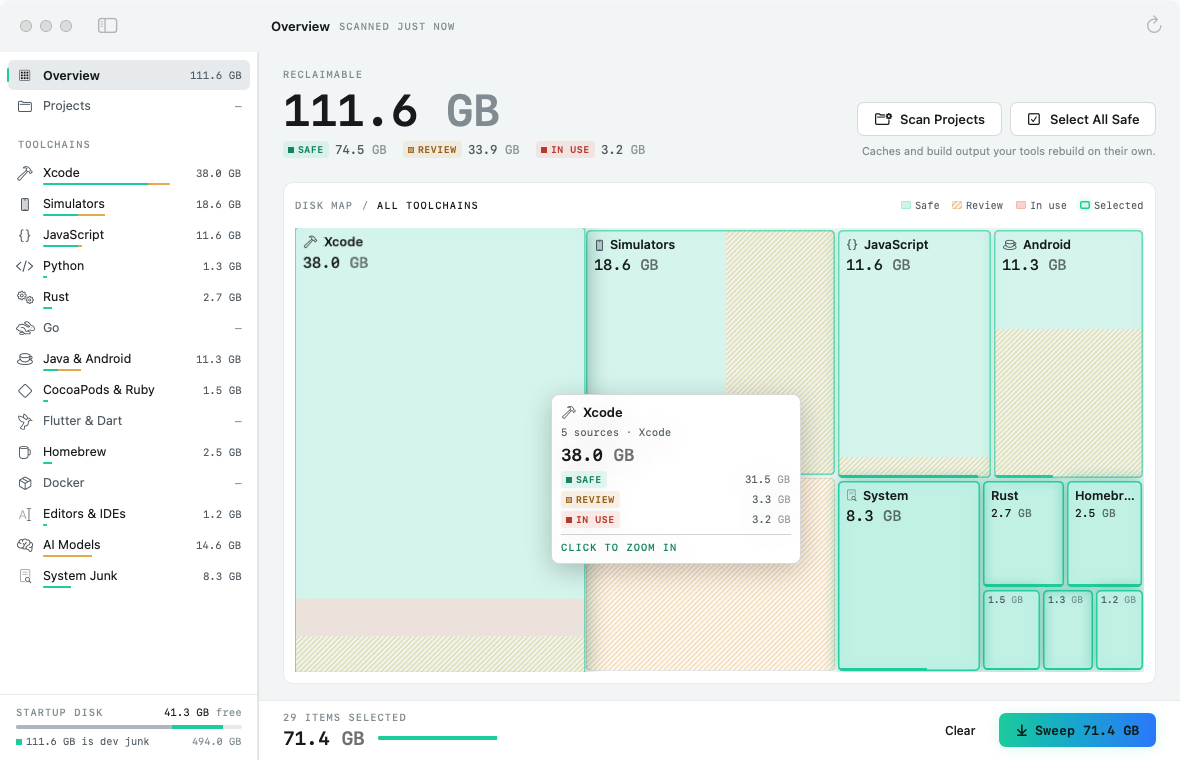
Task: Click the '29 ITEMS SELECTED' label
Action: [345, 718]
